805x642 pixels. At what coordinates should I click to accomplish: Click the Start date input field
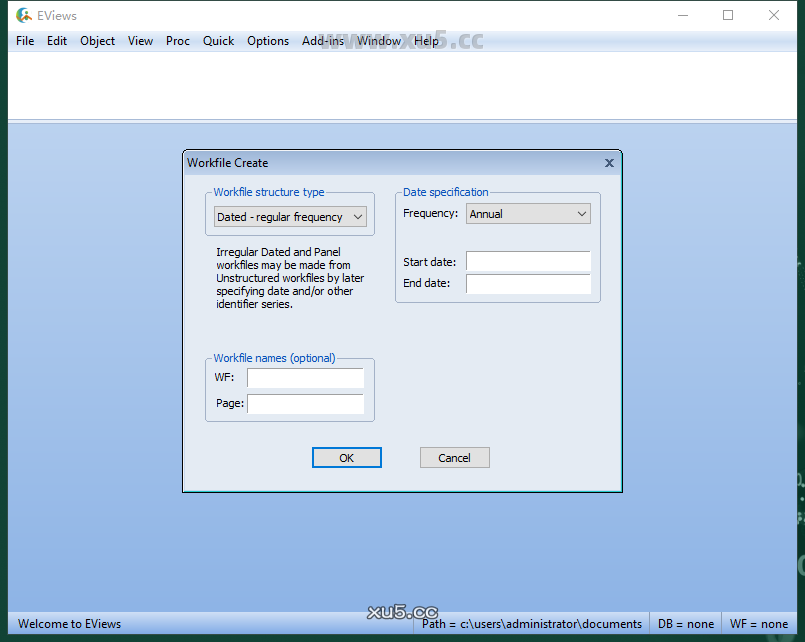point(528,262)
